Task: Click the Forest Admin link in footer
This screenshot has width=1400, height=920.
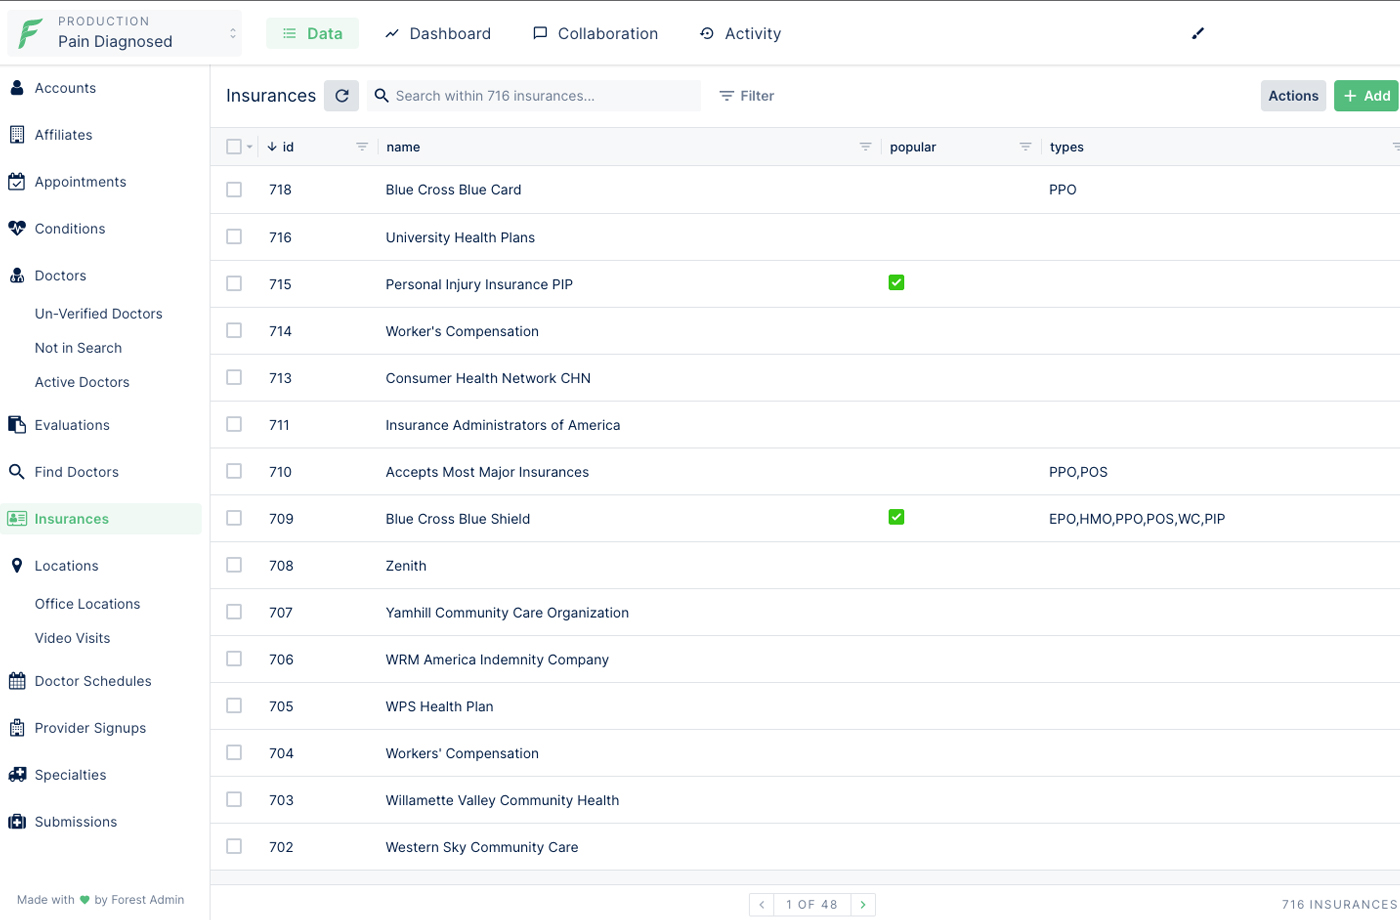Action: [148, 900]
